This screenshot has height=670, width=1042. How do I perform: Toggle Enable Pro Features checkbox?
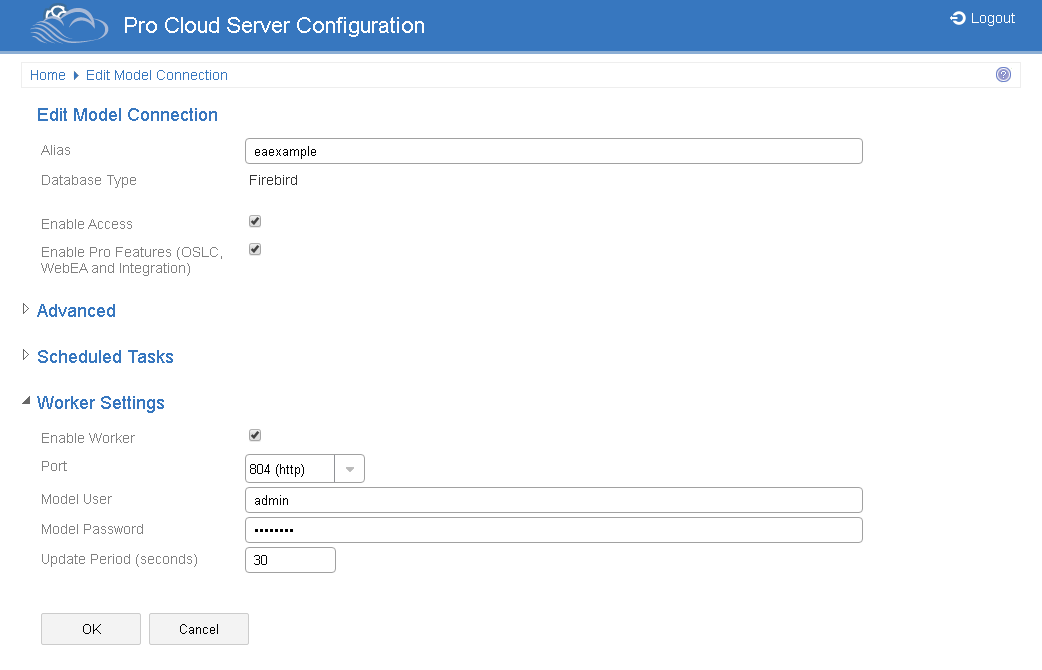[255, 249]
